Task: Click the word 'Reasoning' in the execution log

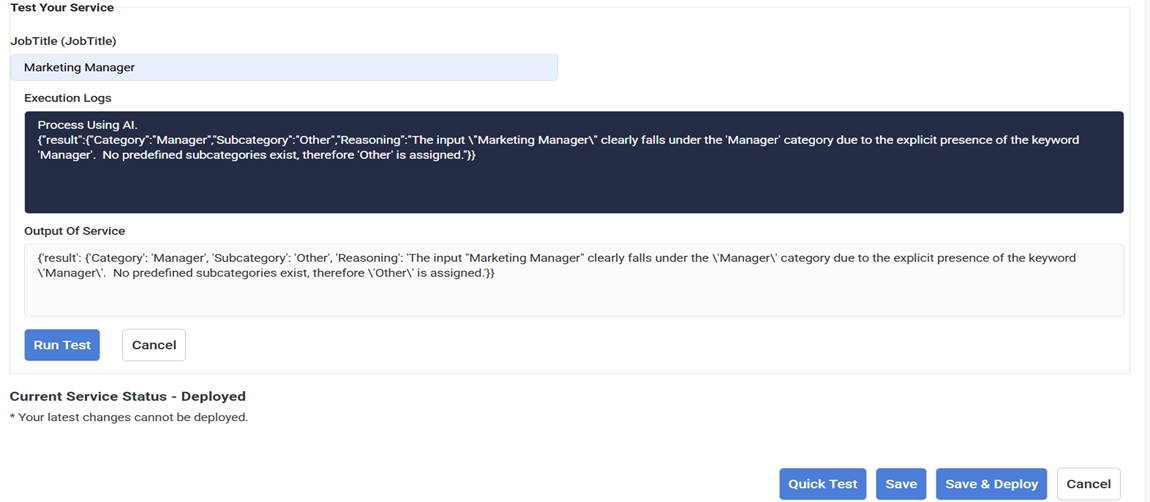Action: pos(369,140)
